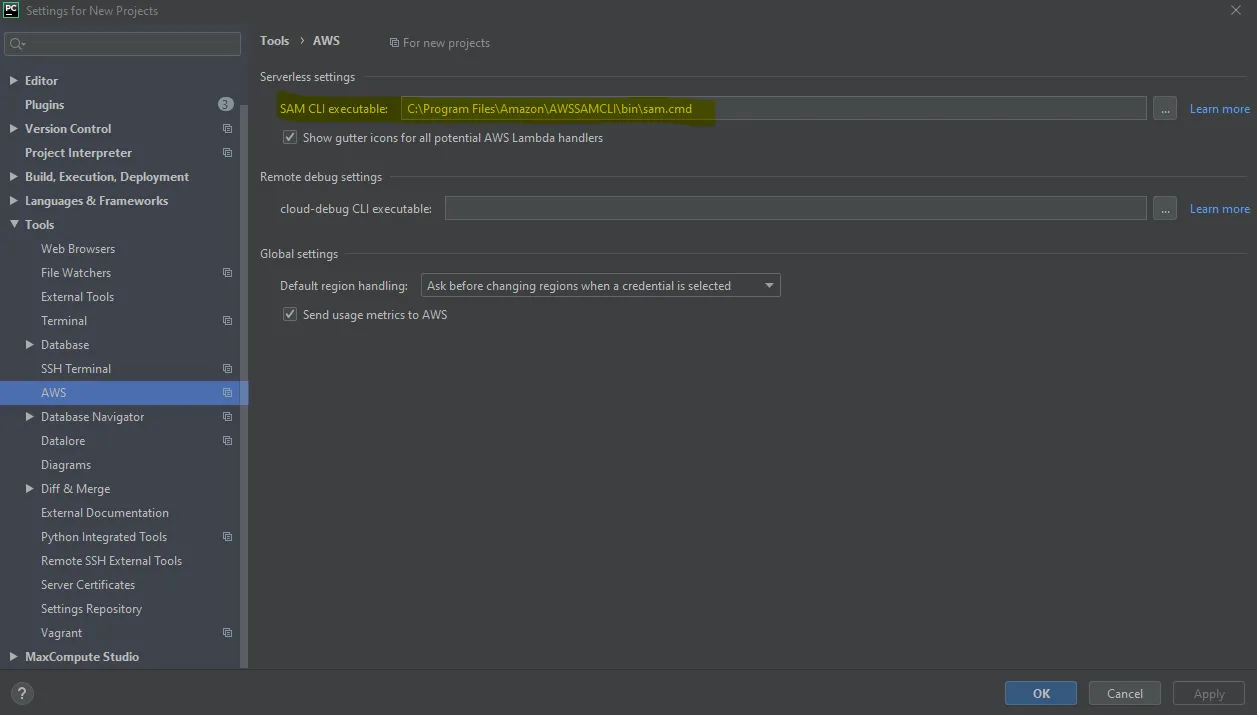The width and height of the screenshot is (1257, 715).
Task: Click into the settings search field
Action: (122, 44)
